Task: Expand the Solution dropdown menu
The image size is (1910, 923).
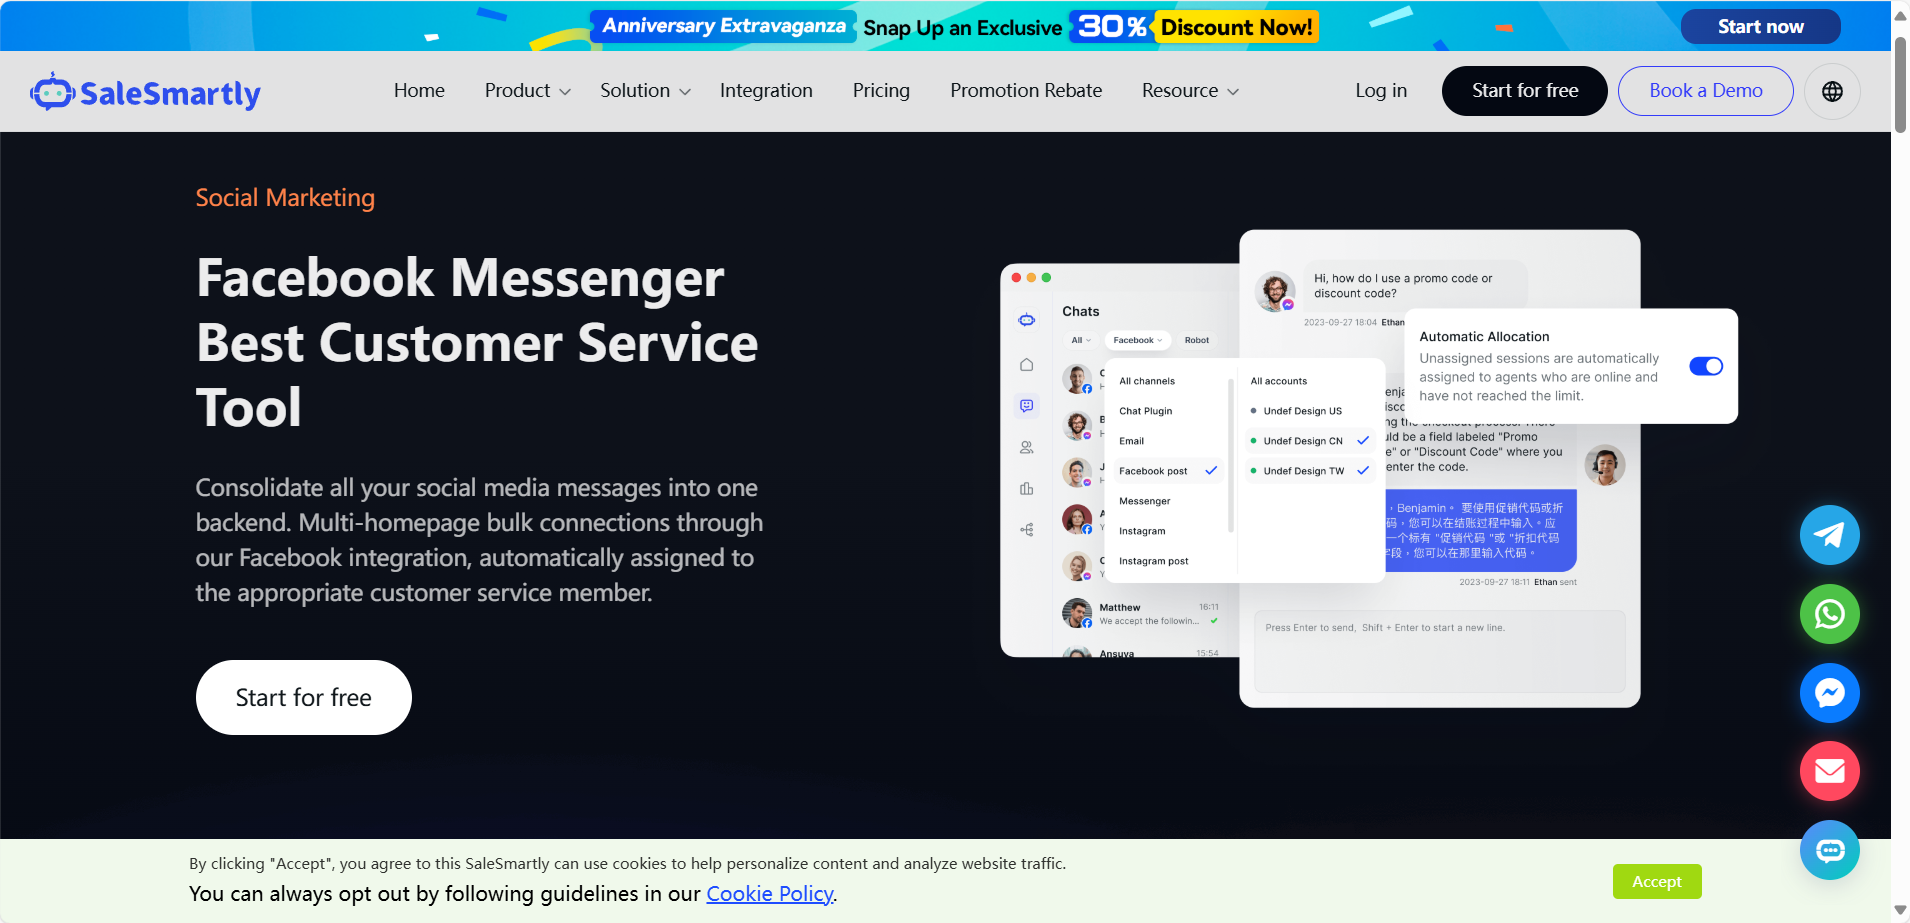Action: (645, 91)
